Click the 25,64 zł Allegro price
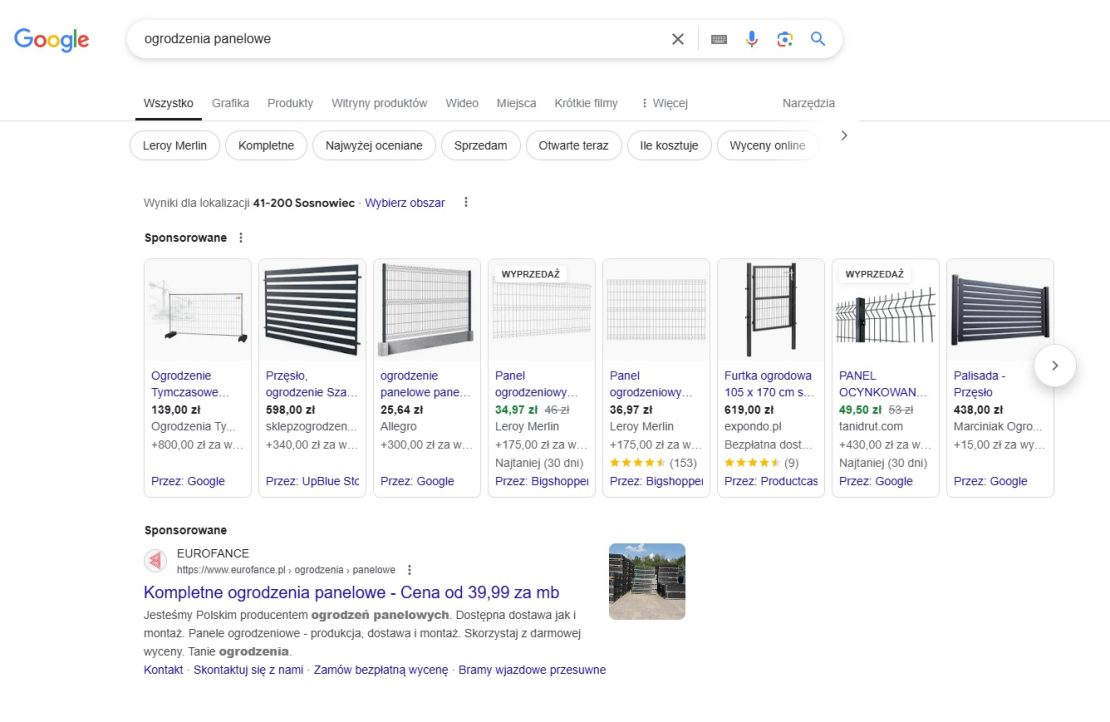The height and width of the screenshot is (722, 1110). (401, 410)
